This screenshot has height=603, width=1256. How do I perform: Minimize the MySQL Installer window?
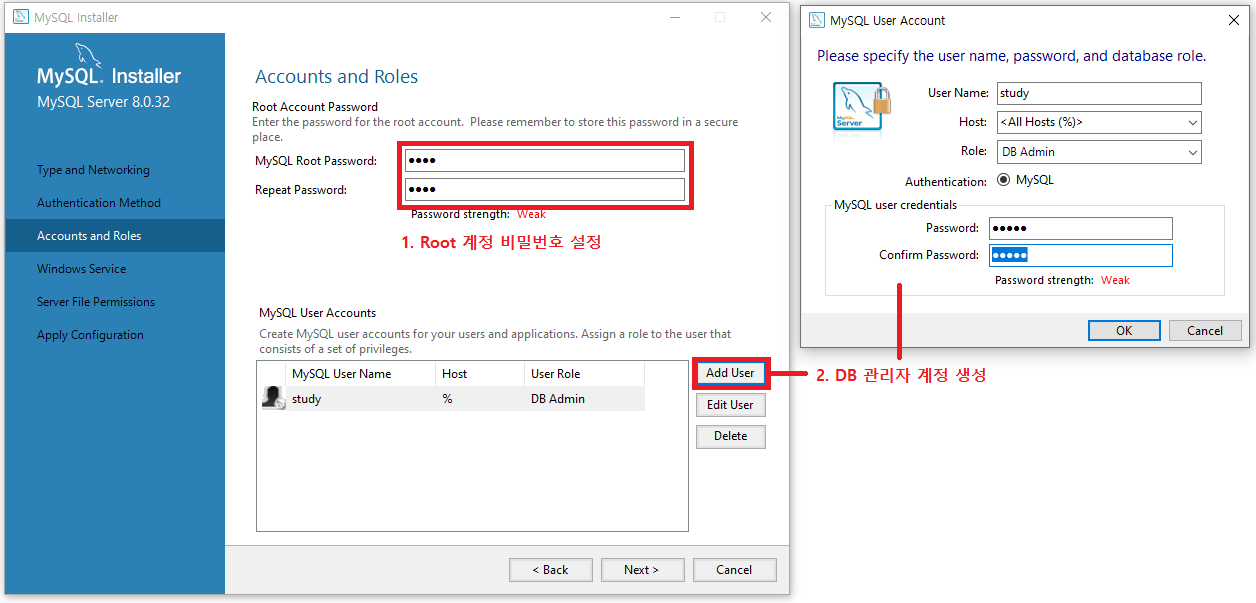pyautogui.click(x=674, y=17)
